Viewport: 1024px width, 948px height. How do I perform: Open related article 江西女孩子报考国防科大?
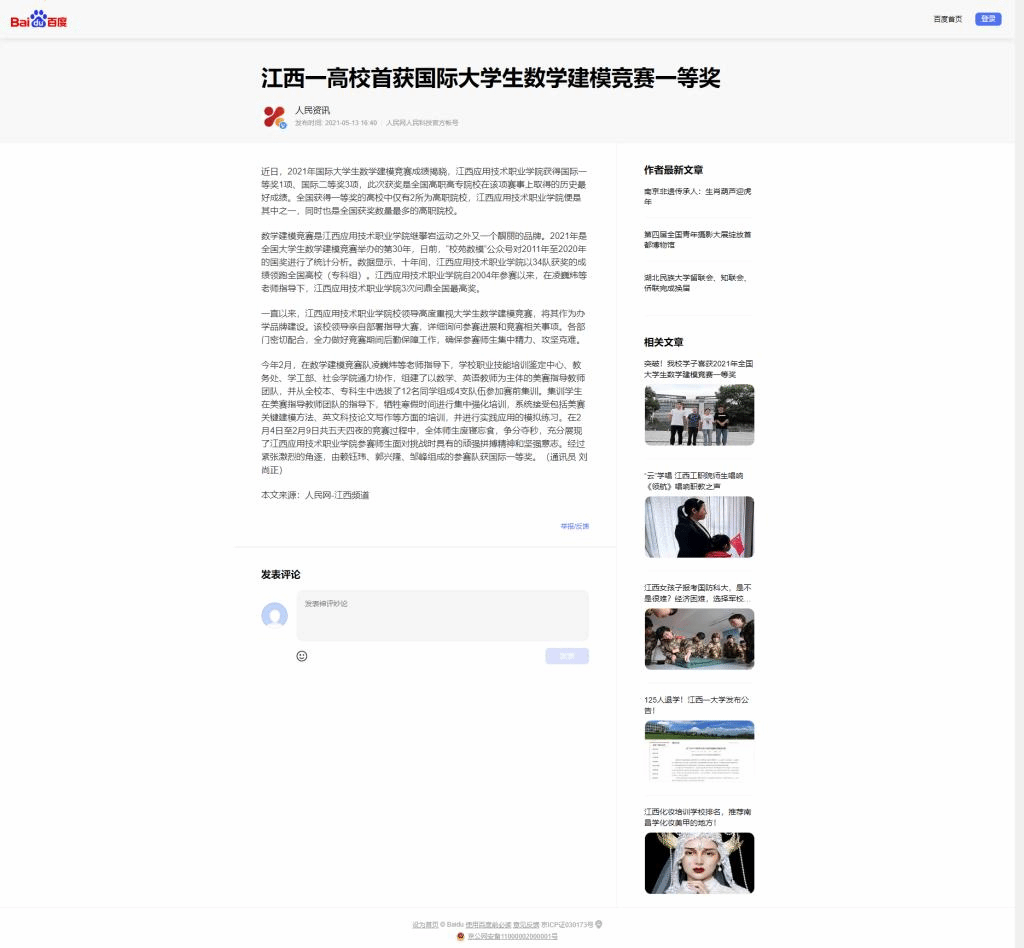(698, 593)
